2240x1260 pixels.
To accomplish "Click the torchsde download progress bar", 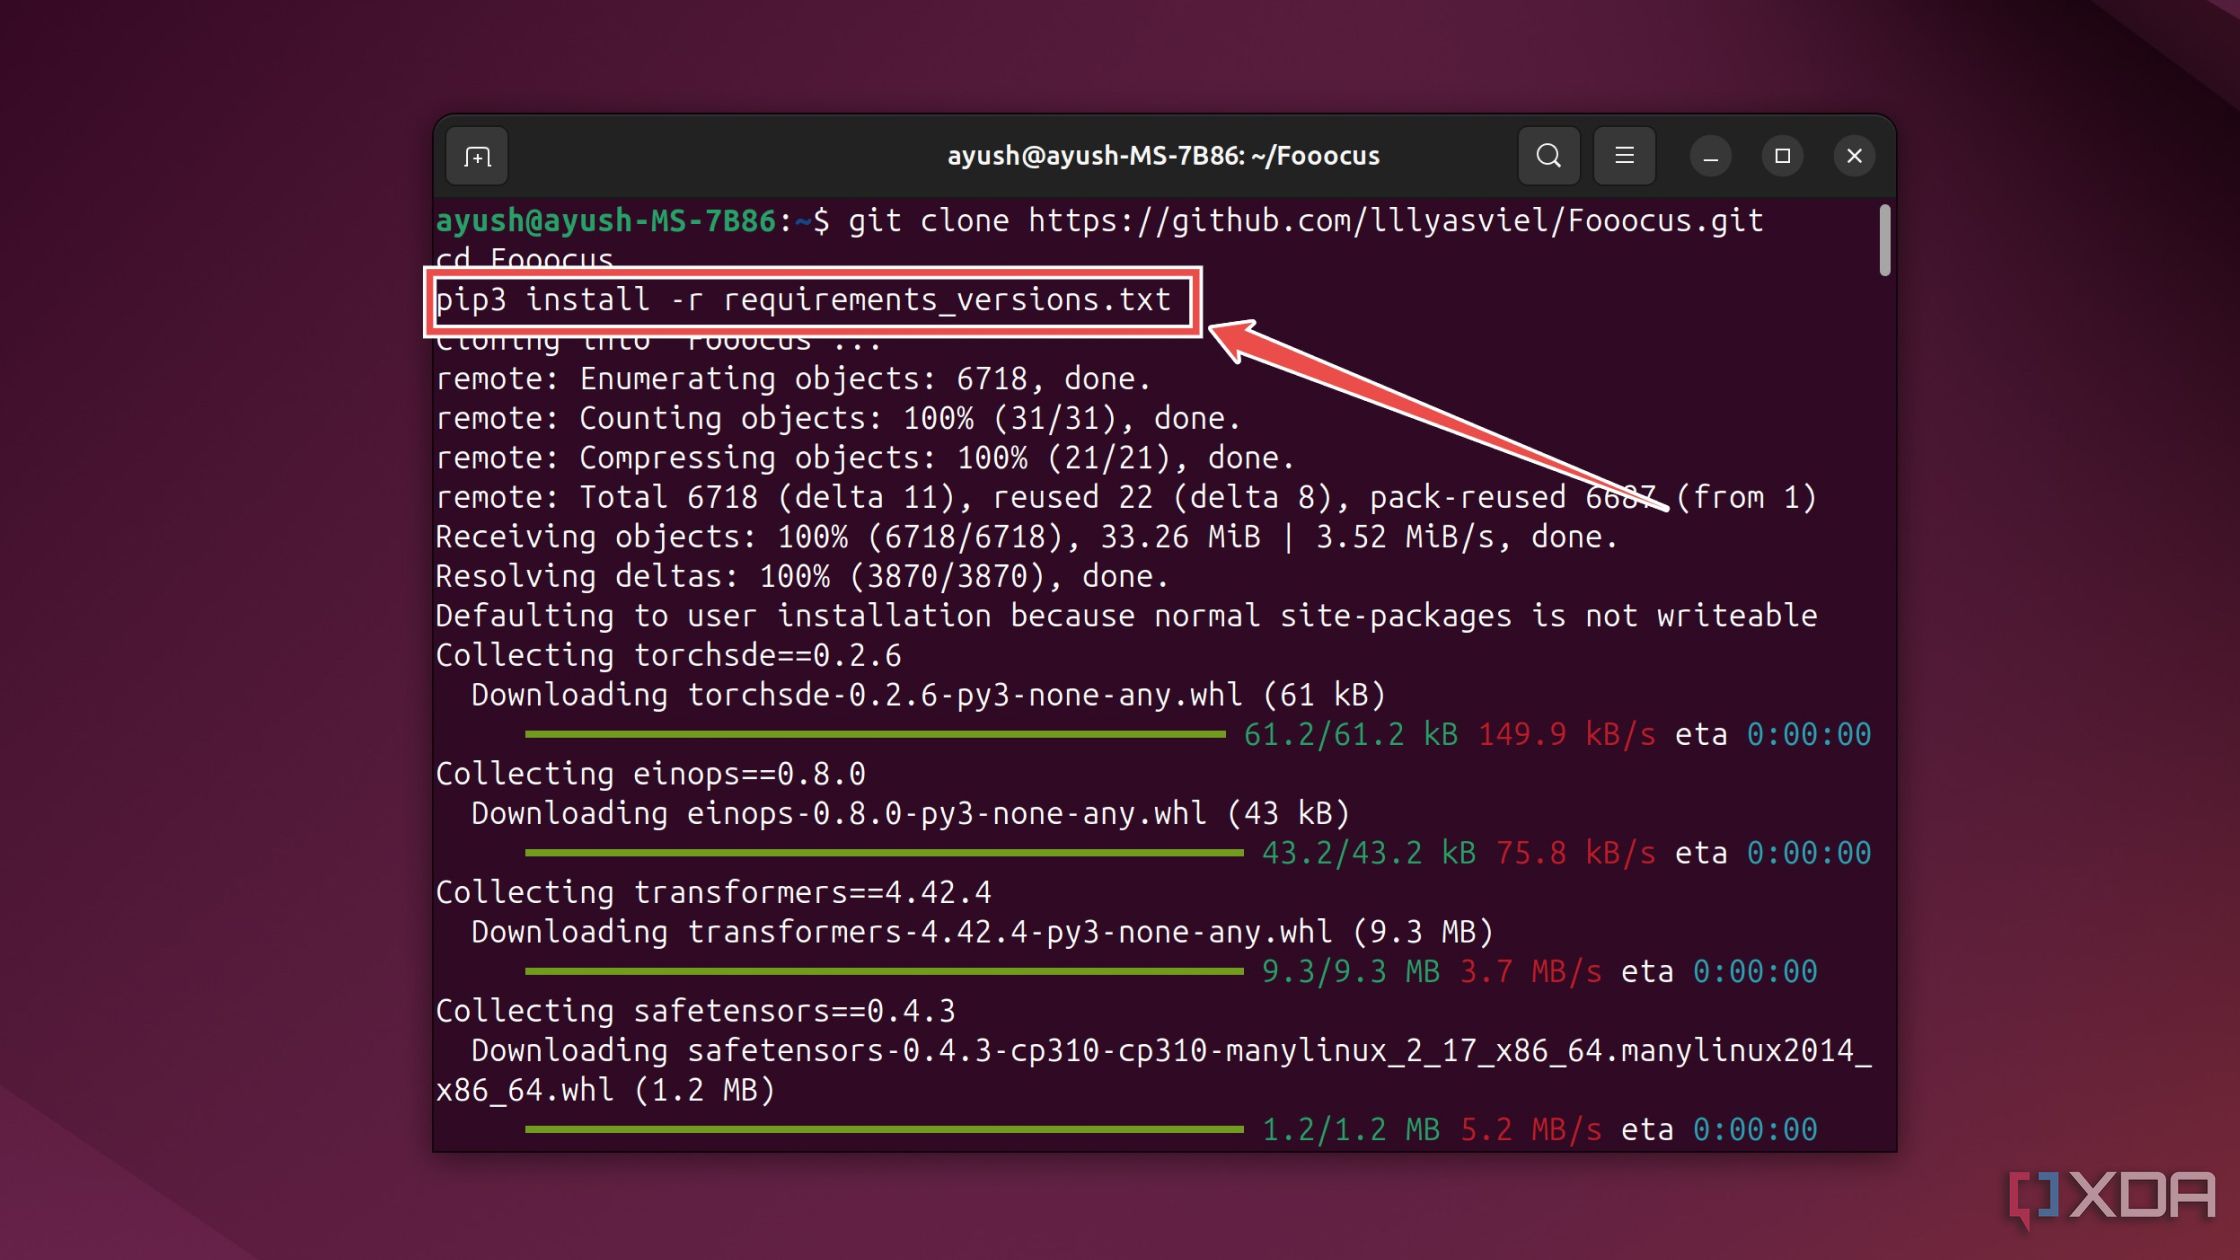I will [875, 734].
